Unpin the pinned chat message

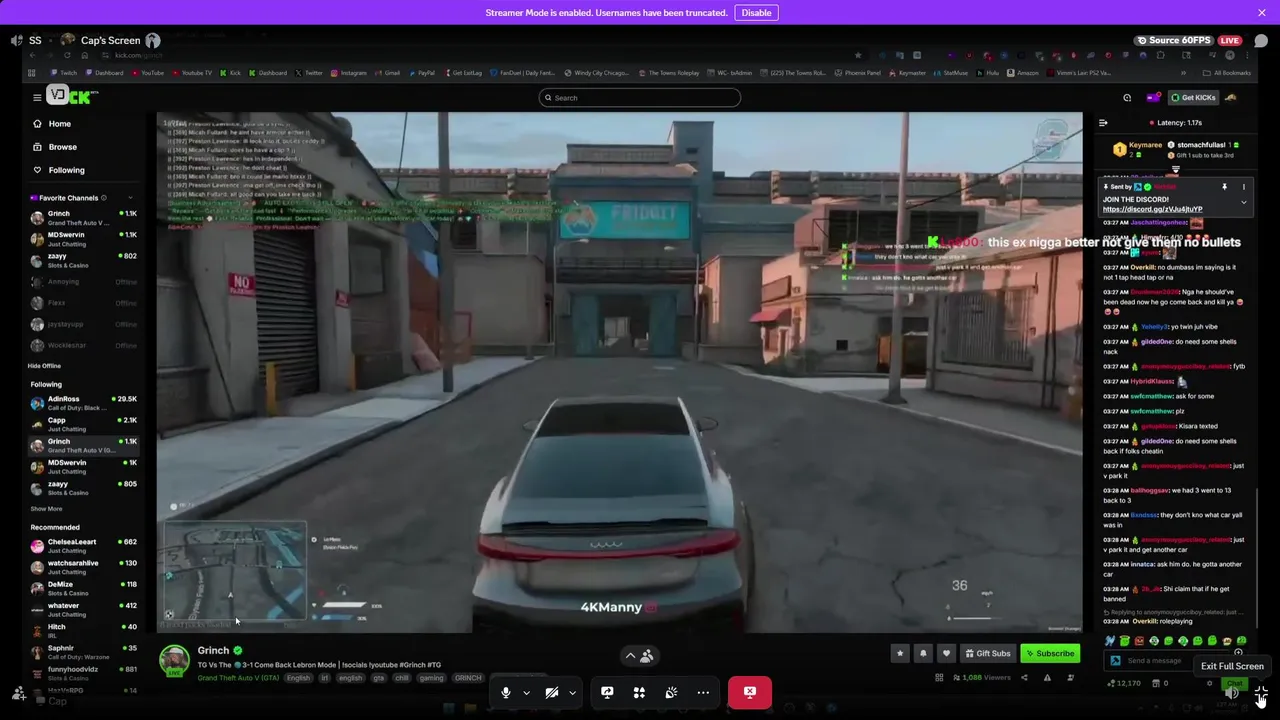(x=1224, y=187)
